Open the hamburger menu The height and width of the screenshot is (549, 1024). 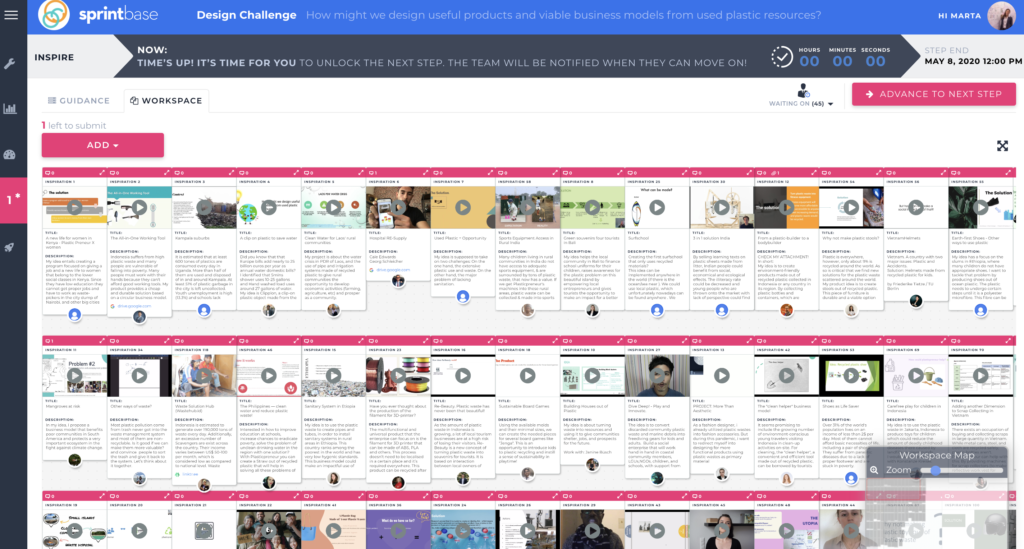[11, 14]
